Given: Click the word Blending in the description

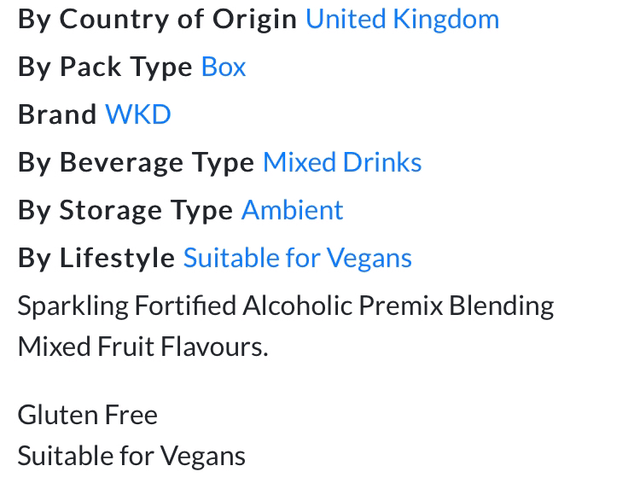Looking at the screenshot, I should point(501,305).
